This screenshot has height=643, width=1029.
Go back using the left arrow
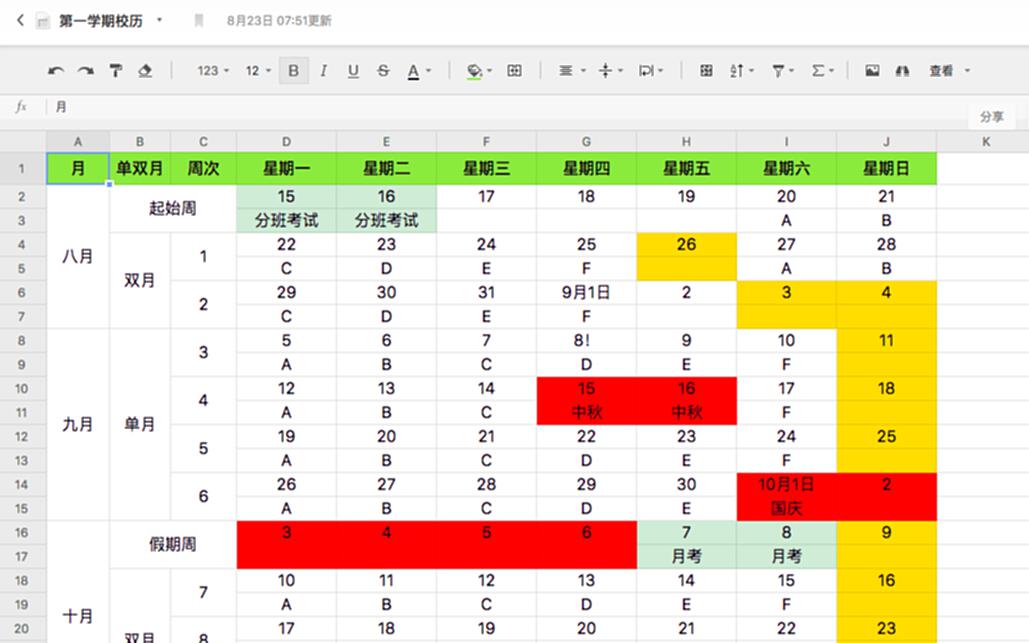pyautogui.click(x=20, y=20)
